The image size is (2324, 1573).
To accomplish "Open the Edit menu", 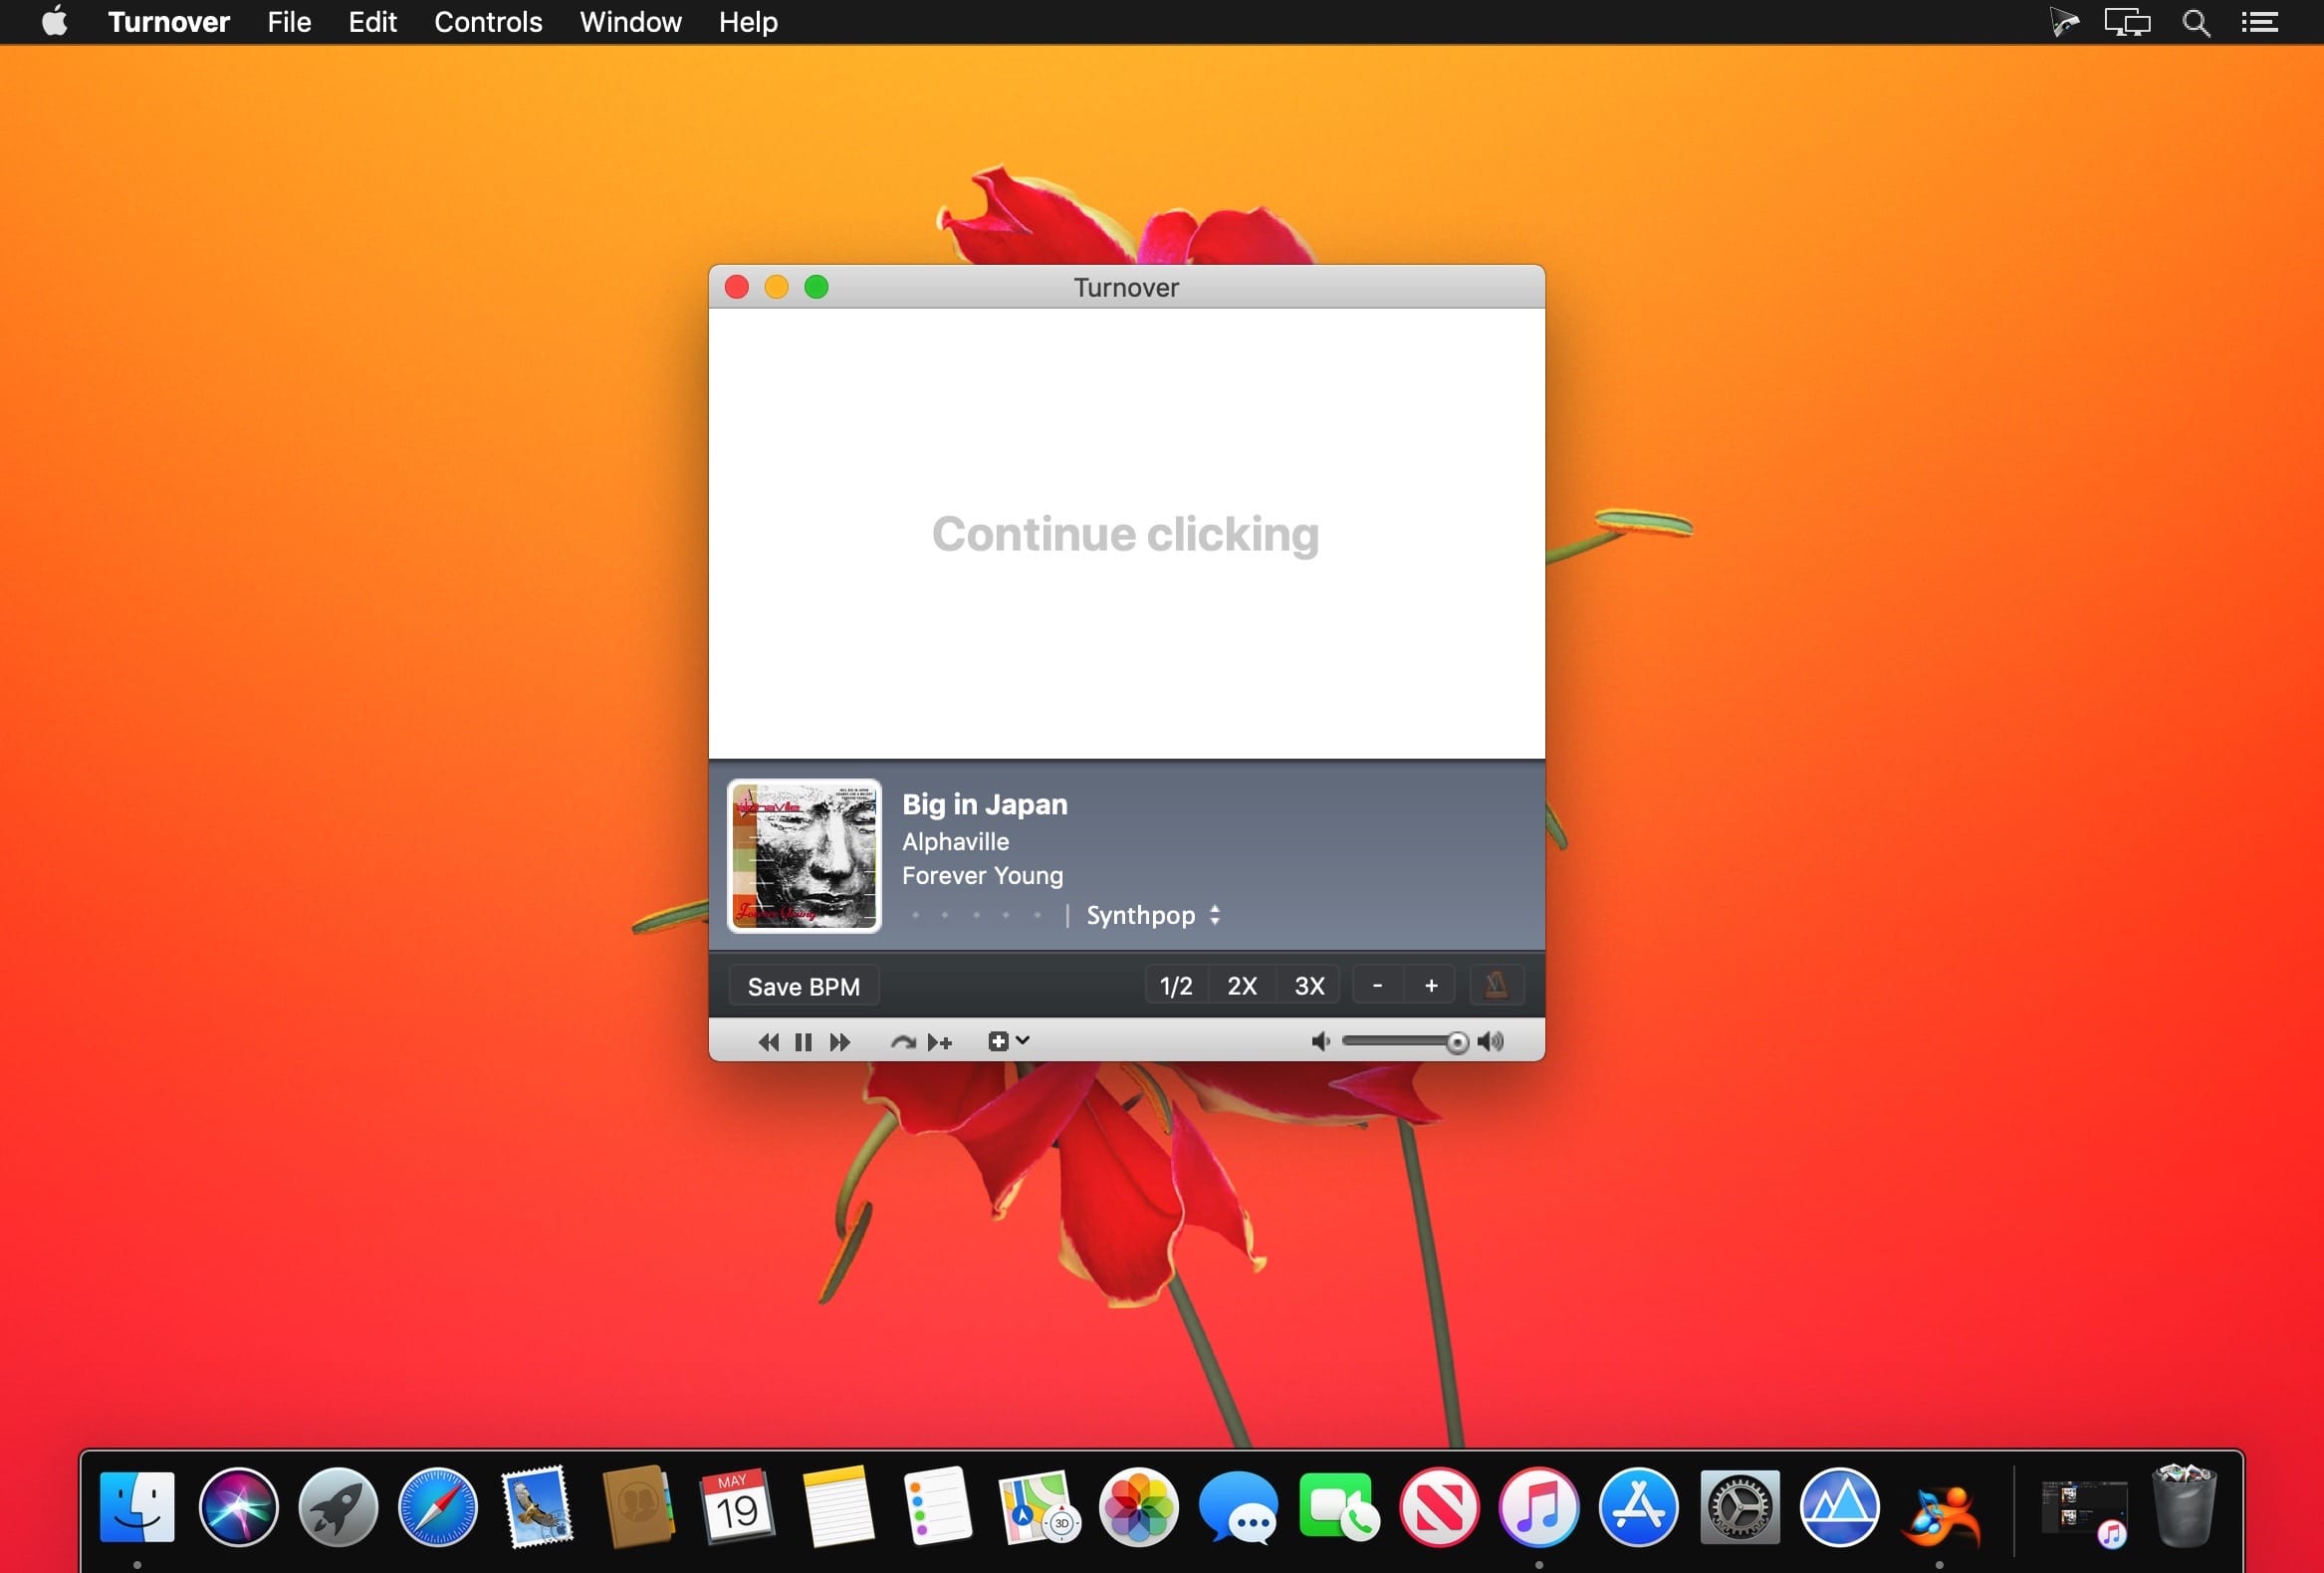I will [372, 22].
